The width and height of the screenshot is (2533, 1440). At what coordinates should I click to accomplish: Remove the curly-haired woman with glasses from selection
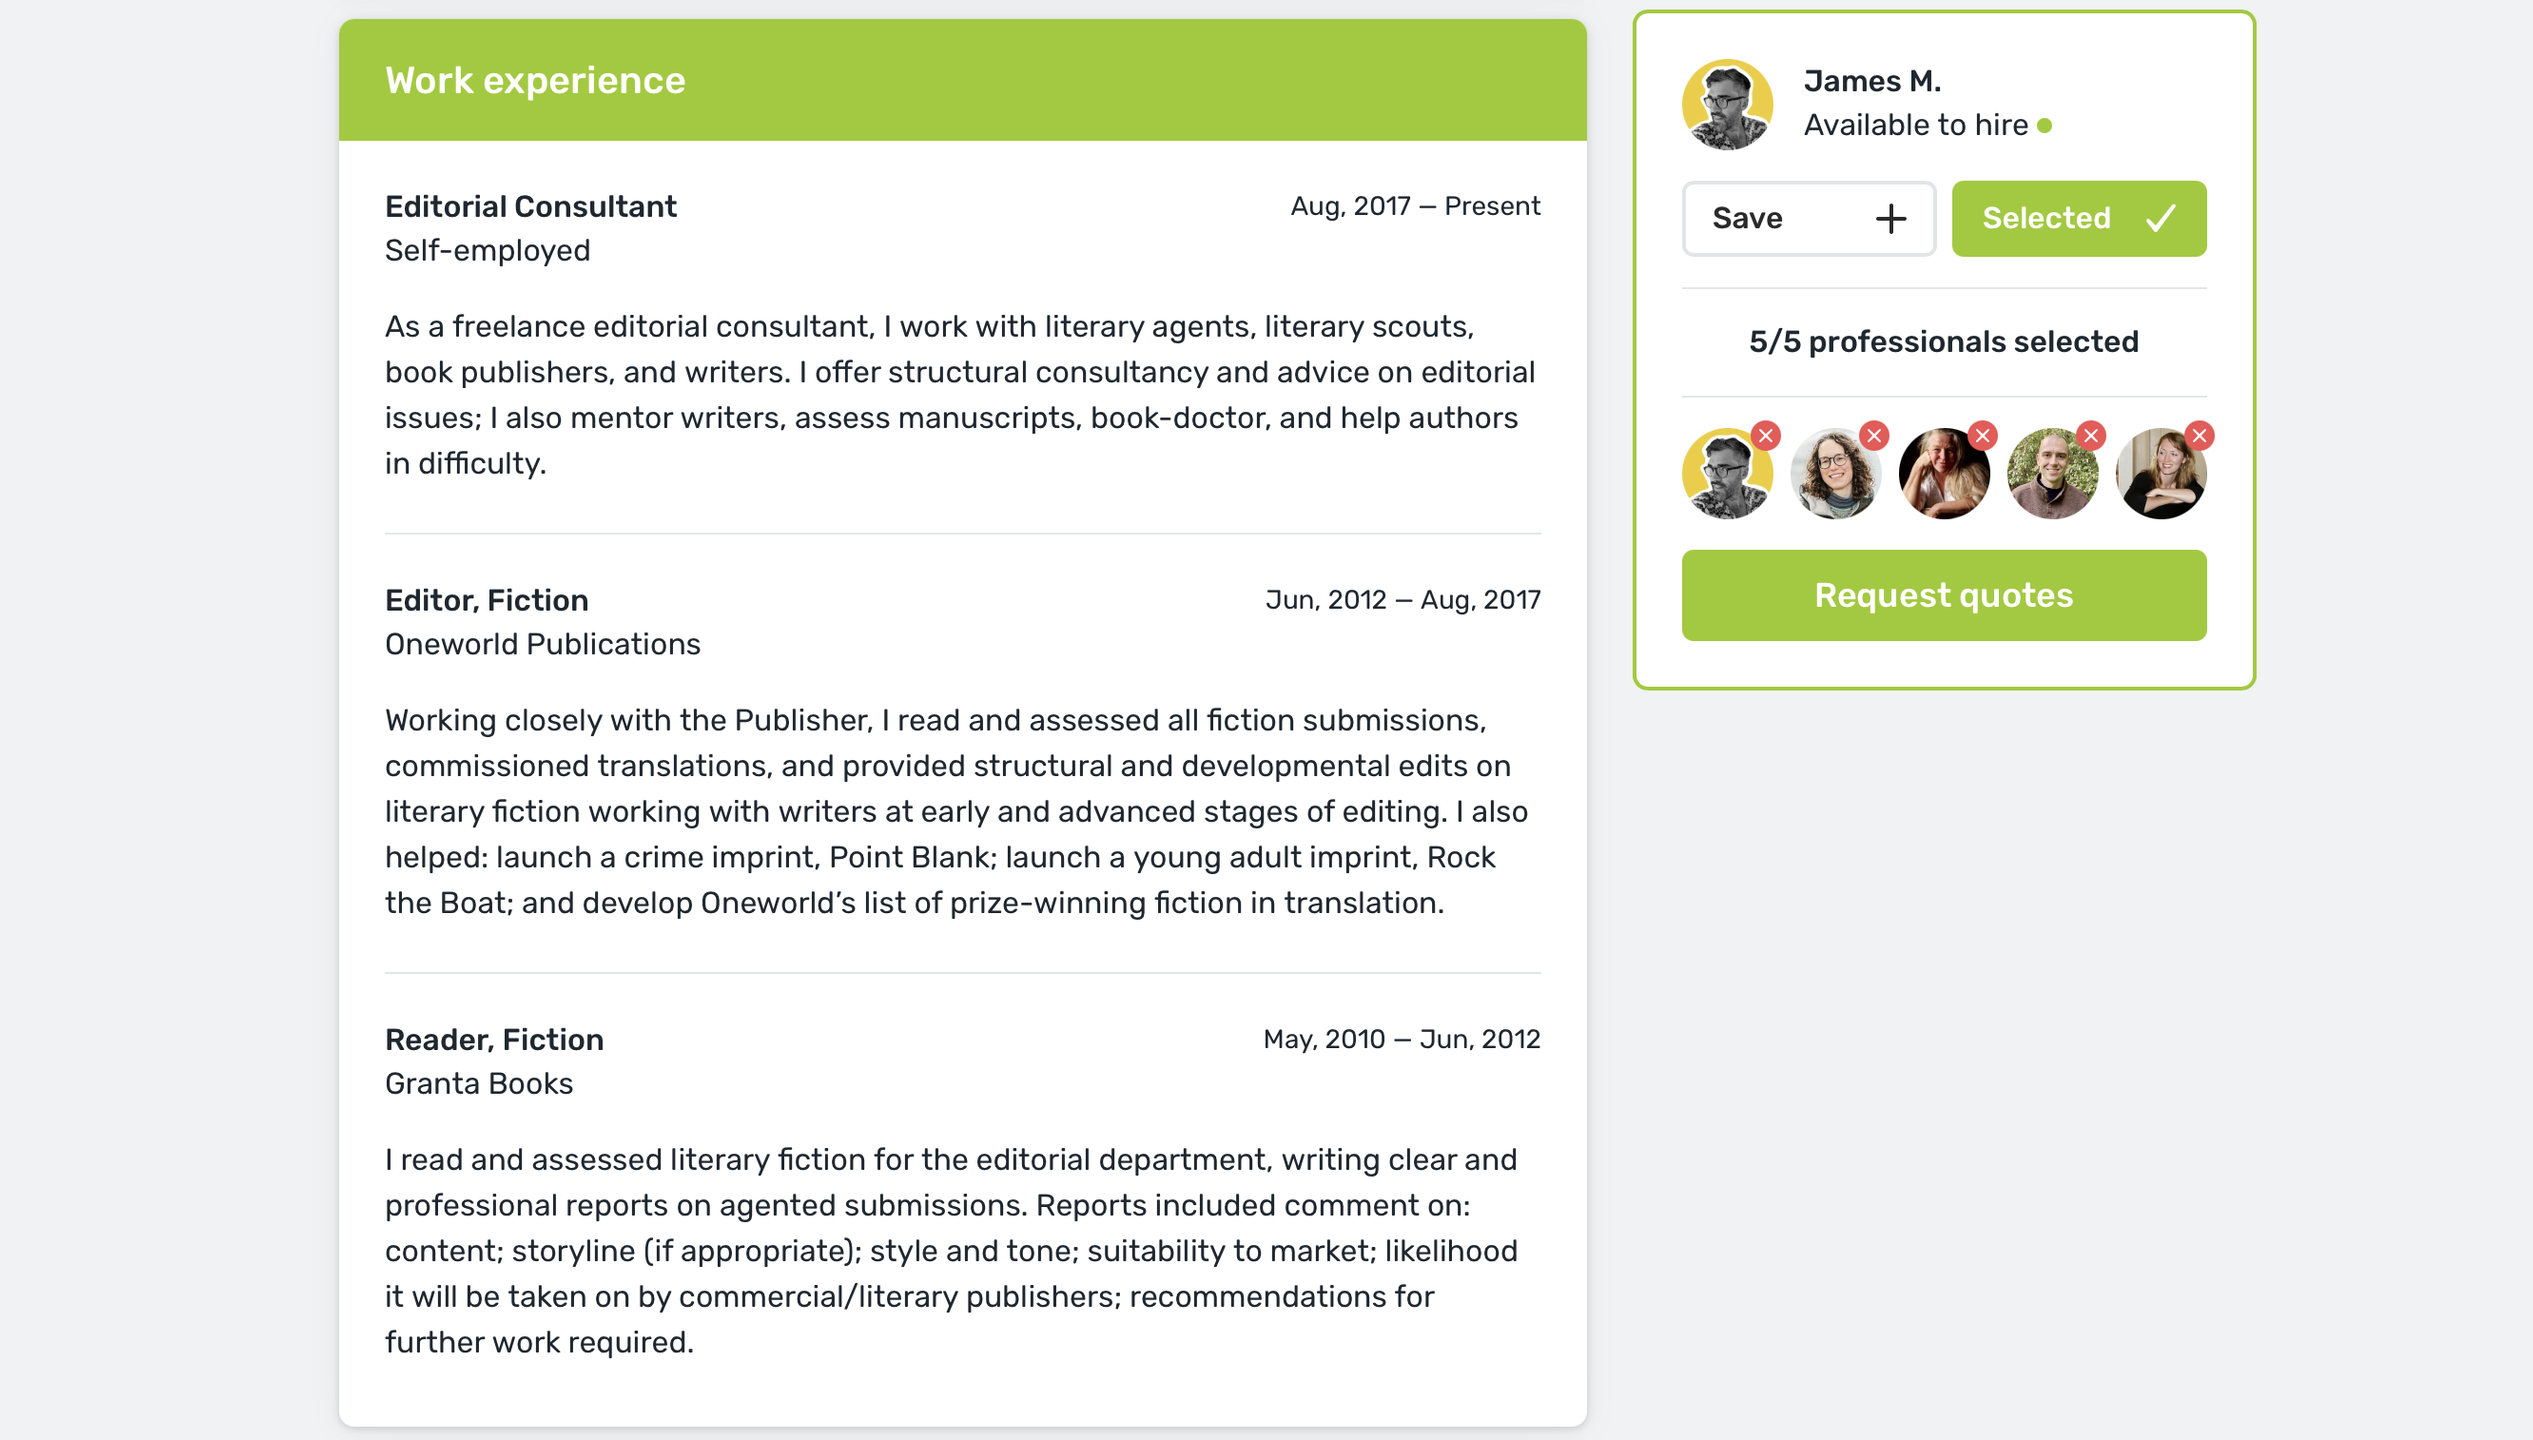1874,436
